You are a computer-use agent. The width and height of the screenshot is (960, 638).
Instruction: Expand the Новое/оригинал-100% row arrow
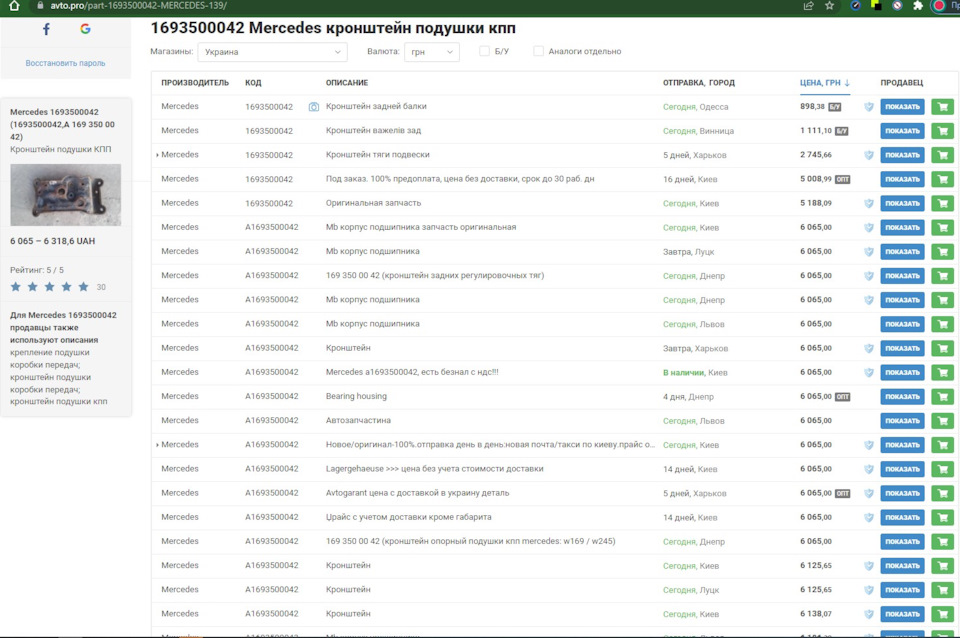(x=157, y=445)
